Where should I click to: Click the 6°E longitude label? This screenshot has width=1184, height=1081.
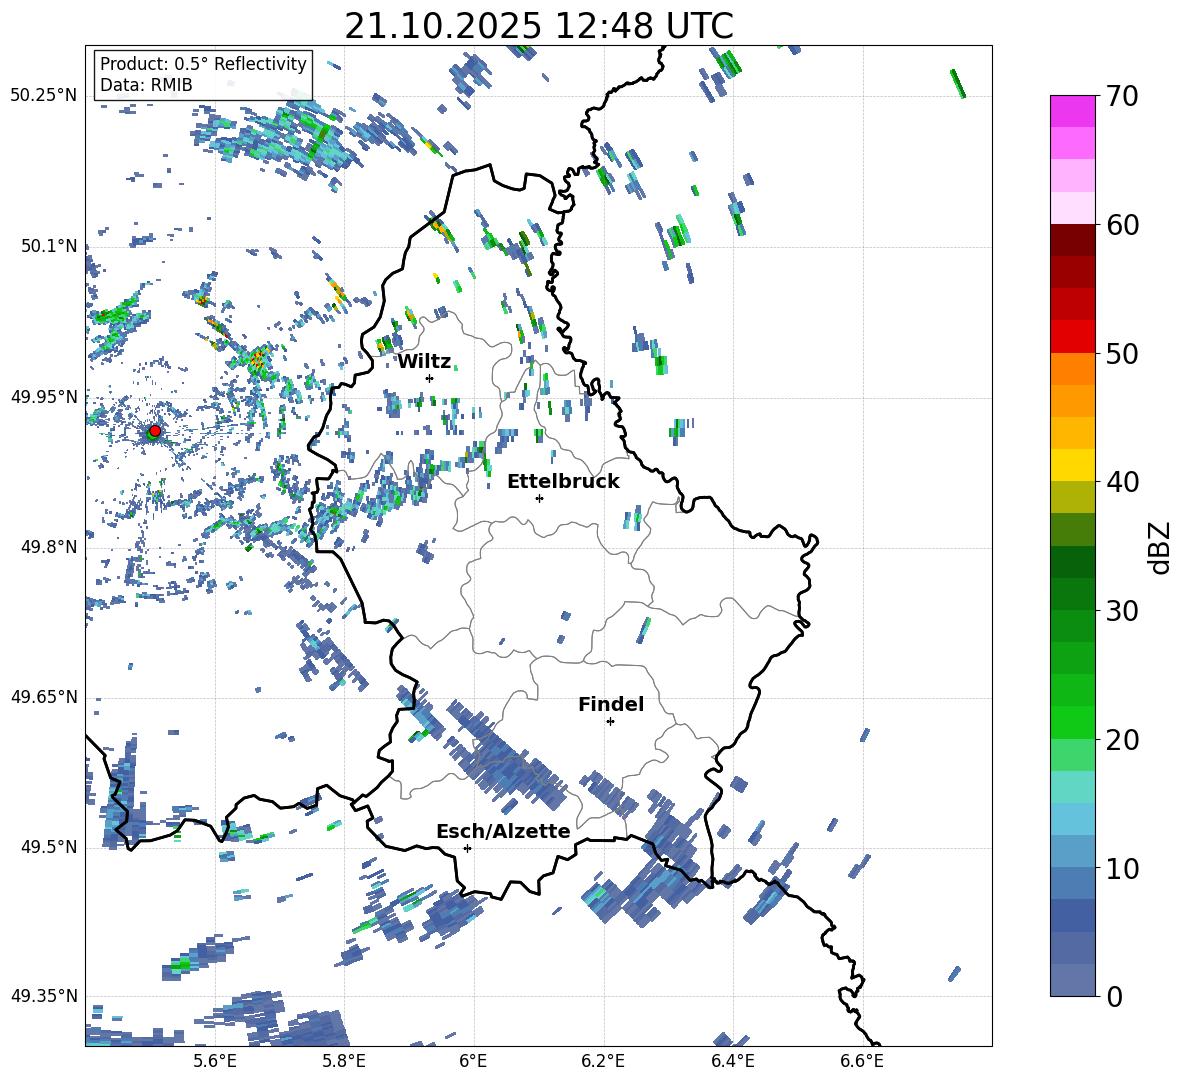click(473, 1061)
